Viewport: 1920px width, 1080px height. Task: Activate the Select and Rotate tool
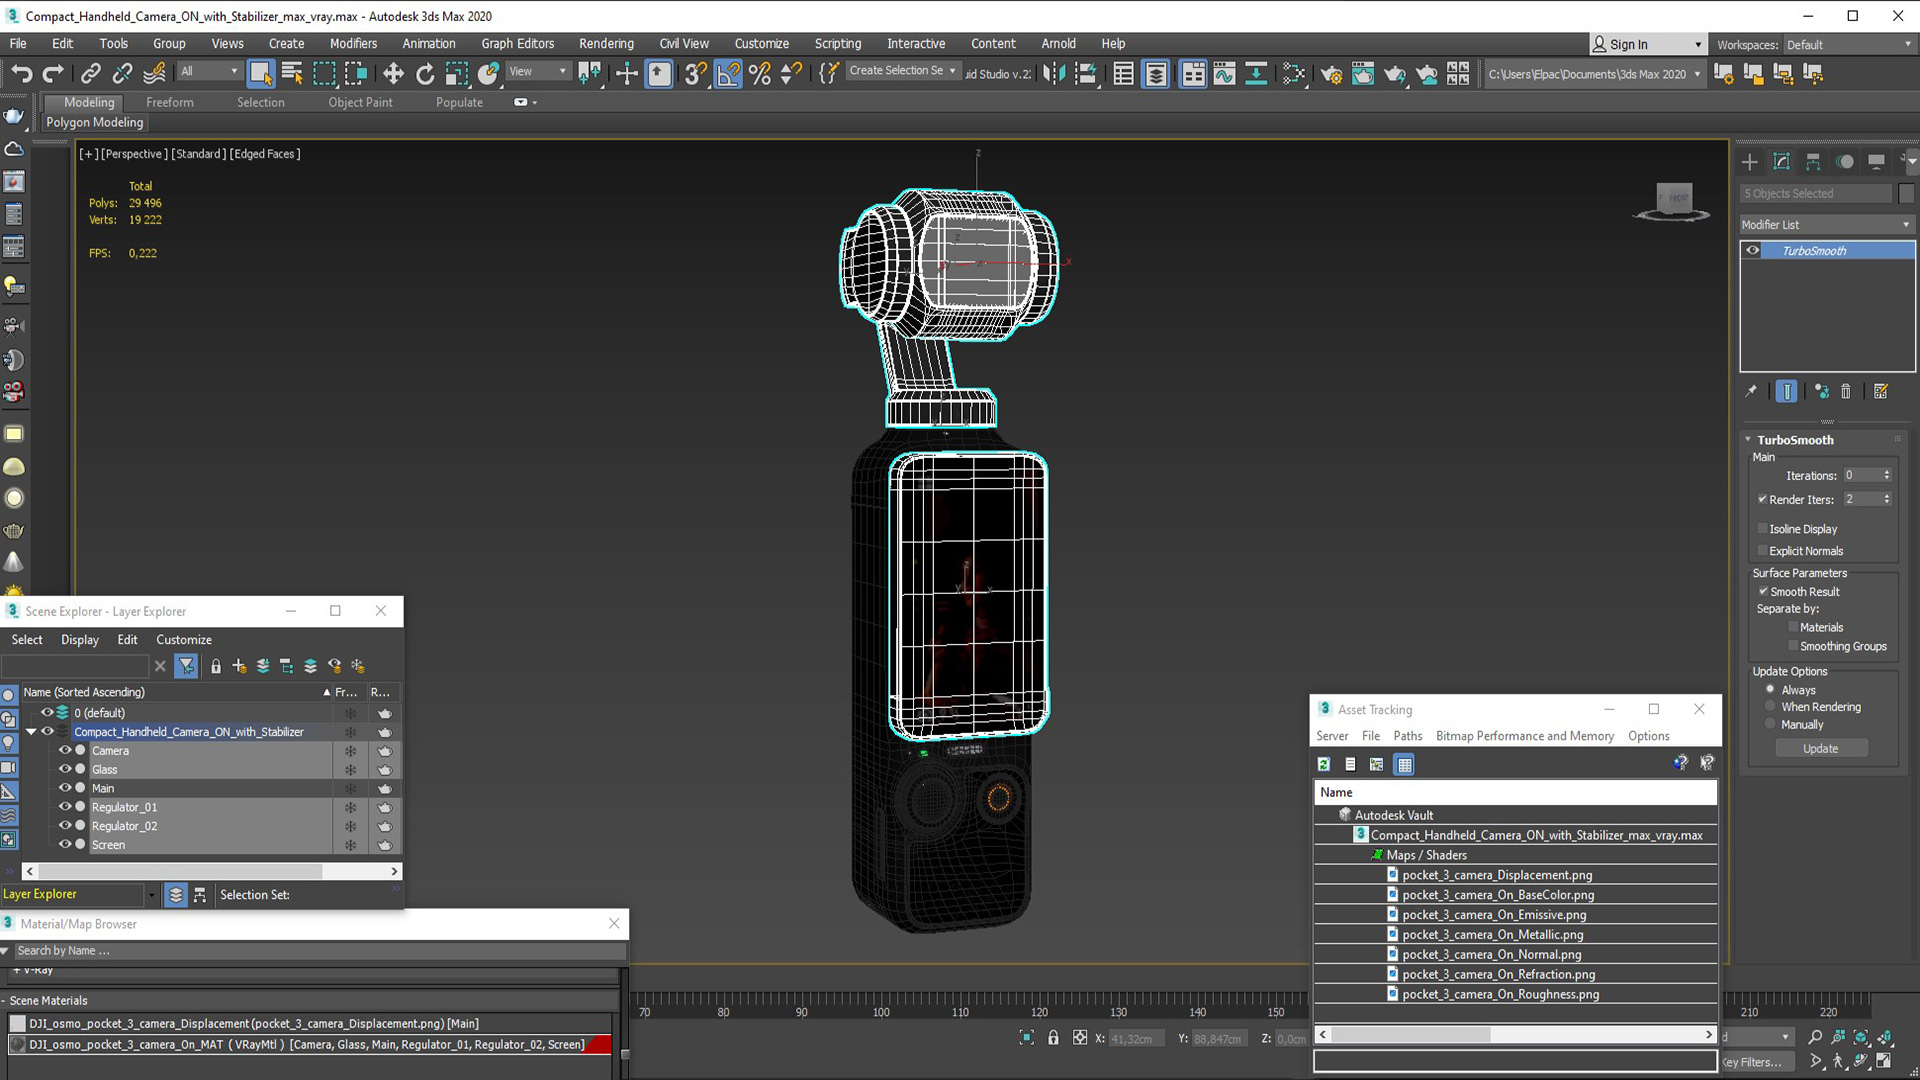pos(425,73)
